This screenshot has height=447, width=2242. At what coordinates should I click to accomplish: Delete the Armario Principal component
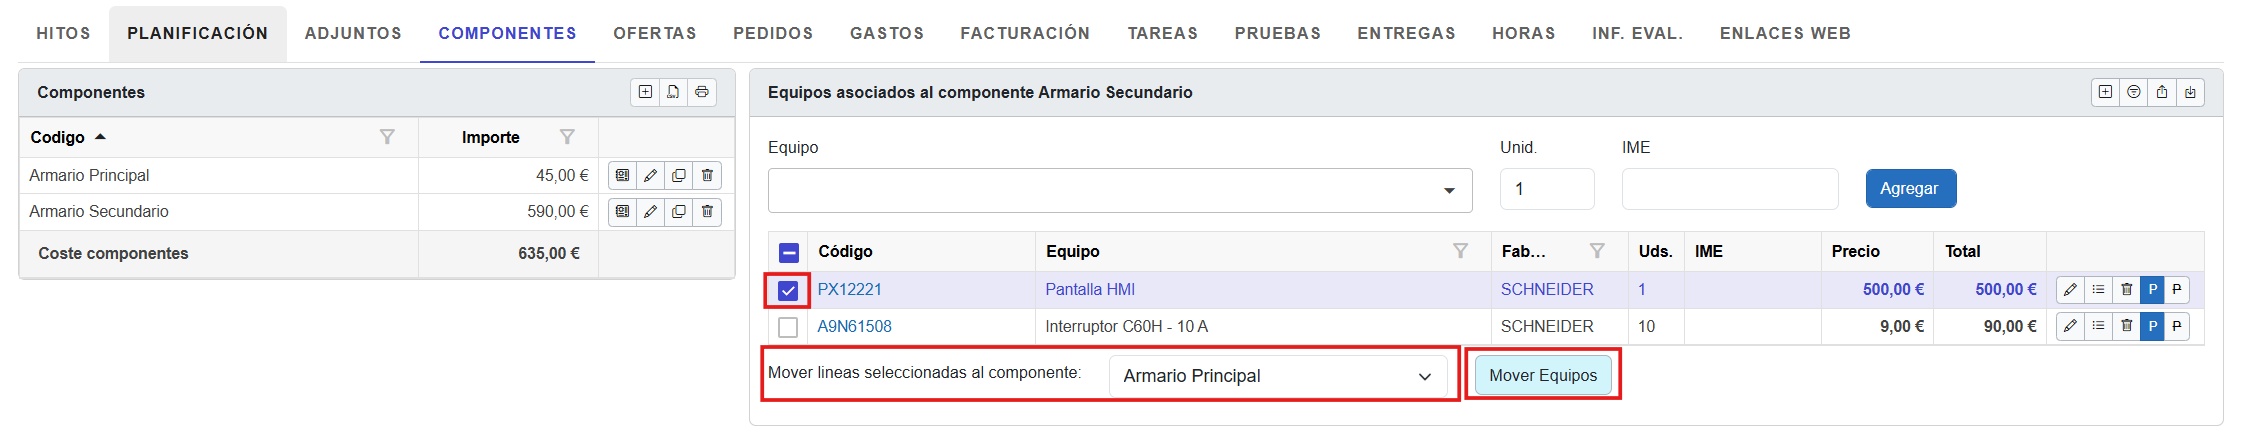tap(707, 176)
